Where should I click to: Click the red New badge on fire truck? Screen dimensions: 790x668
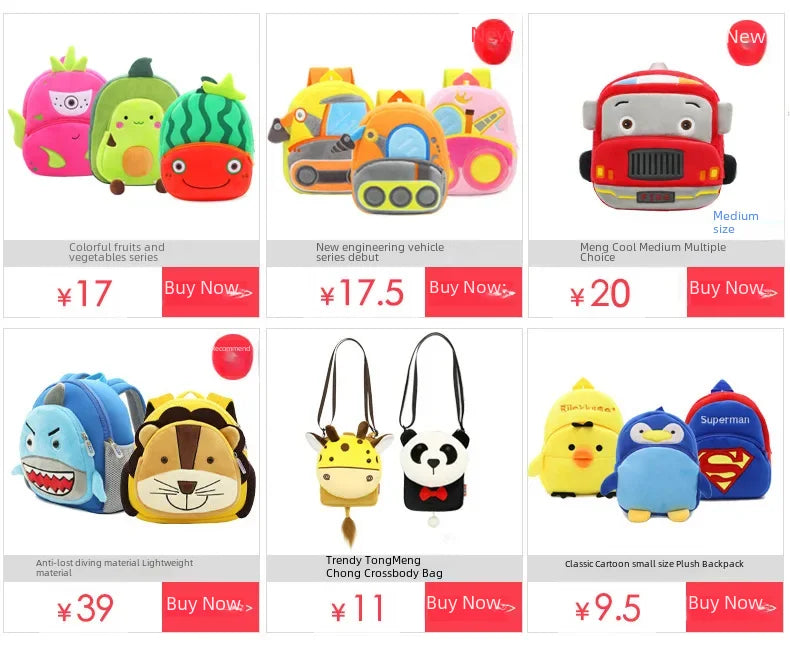747,42
